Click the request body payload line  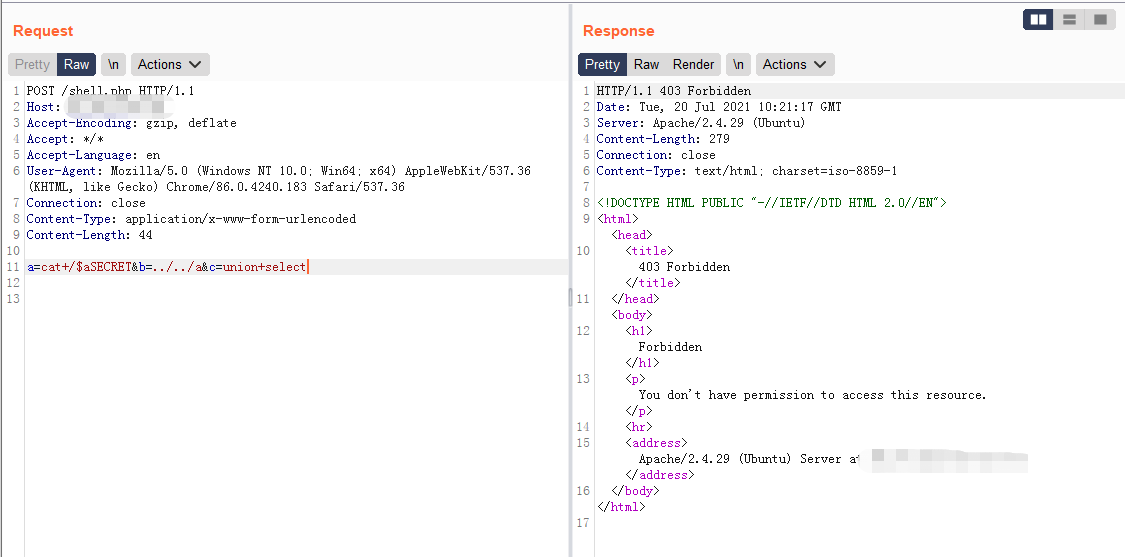pyautogui.click(x=166, y=267)
